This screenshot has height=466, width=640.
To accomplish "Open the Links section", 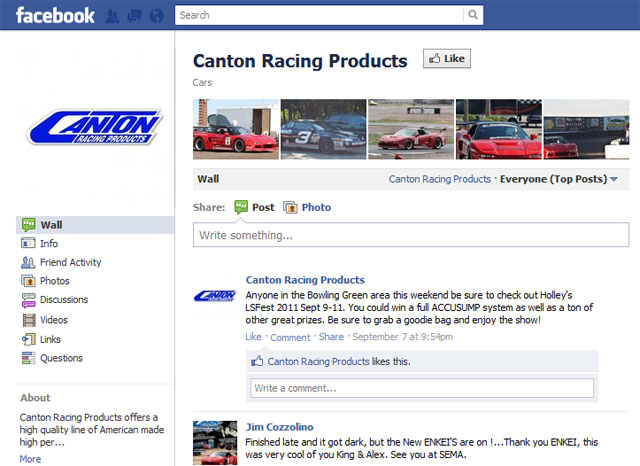I will pyautogui.click(x=50, y=340).
